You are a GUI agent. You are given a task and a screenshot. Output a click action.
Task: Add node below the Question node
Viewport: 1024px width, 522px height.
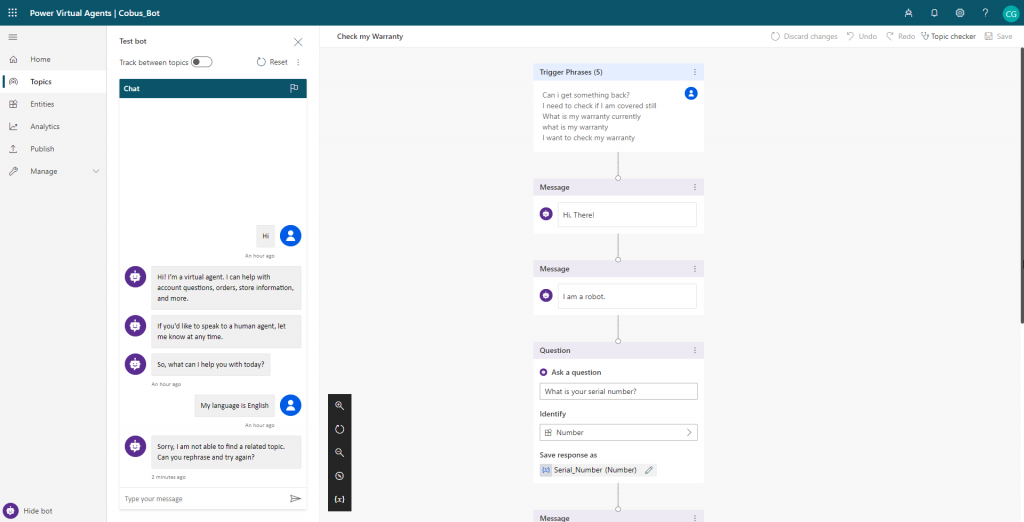tap(618, 509)
